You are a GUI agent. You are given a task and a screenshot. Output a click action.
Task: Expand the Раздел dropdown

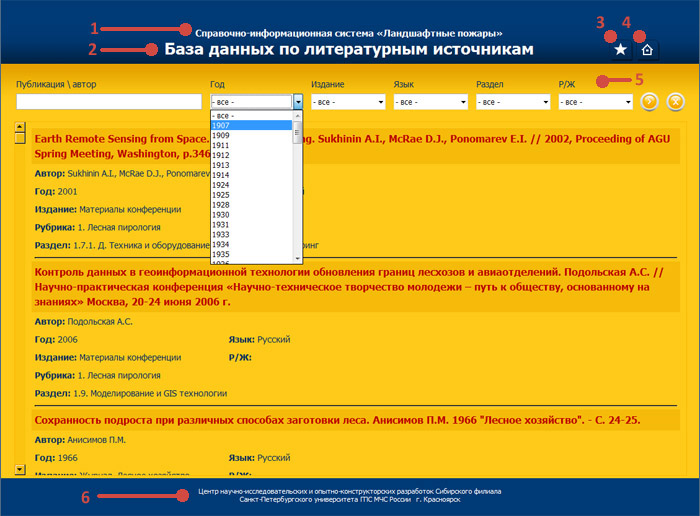513,102
